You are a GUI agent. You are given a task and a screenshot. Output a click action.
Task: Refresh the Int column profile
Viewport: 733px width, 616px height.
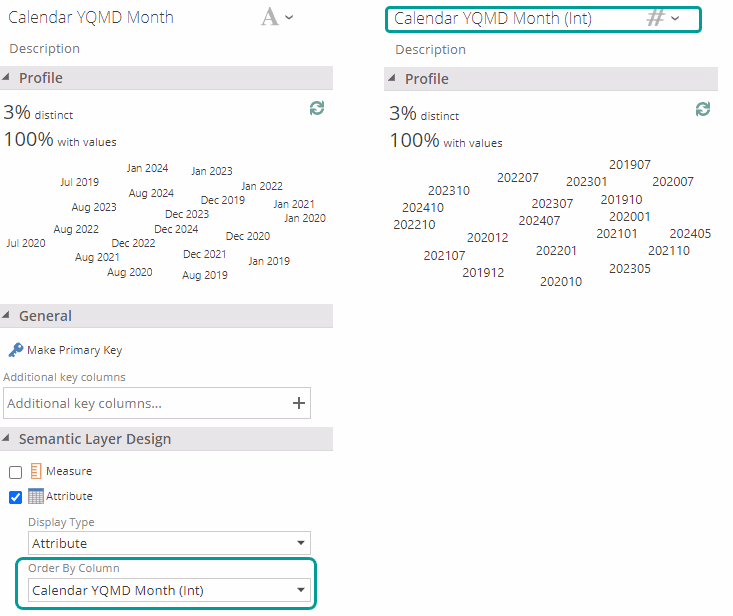(703, 109)
